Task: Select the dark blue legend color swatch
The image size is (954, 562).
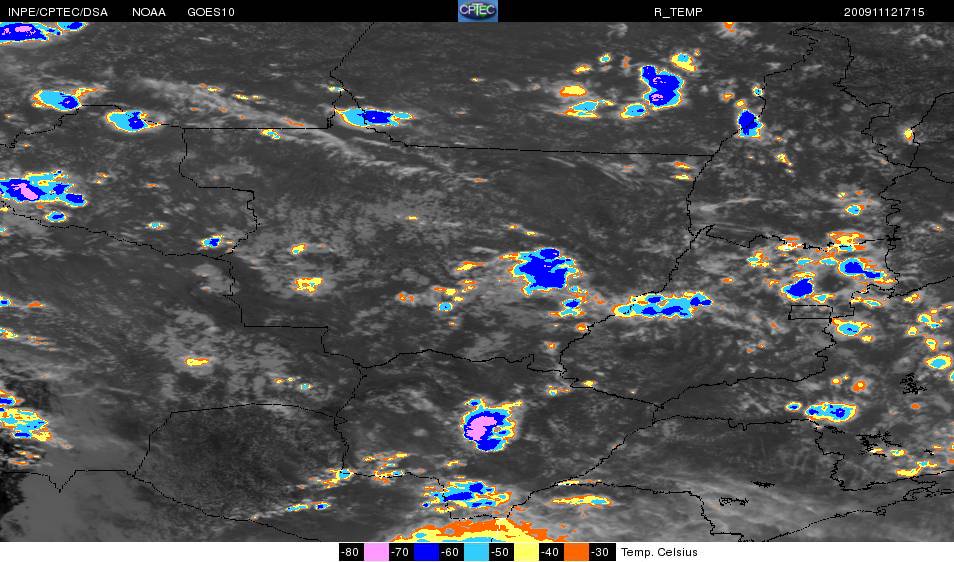Action: (426, 552)
